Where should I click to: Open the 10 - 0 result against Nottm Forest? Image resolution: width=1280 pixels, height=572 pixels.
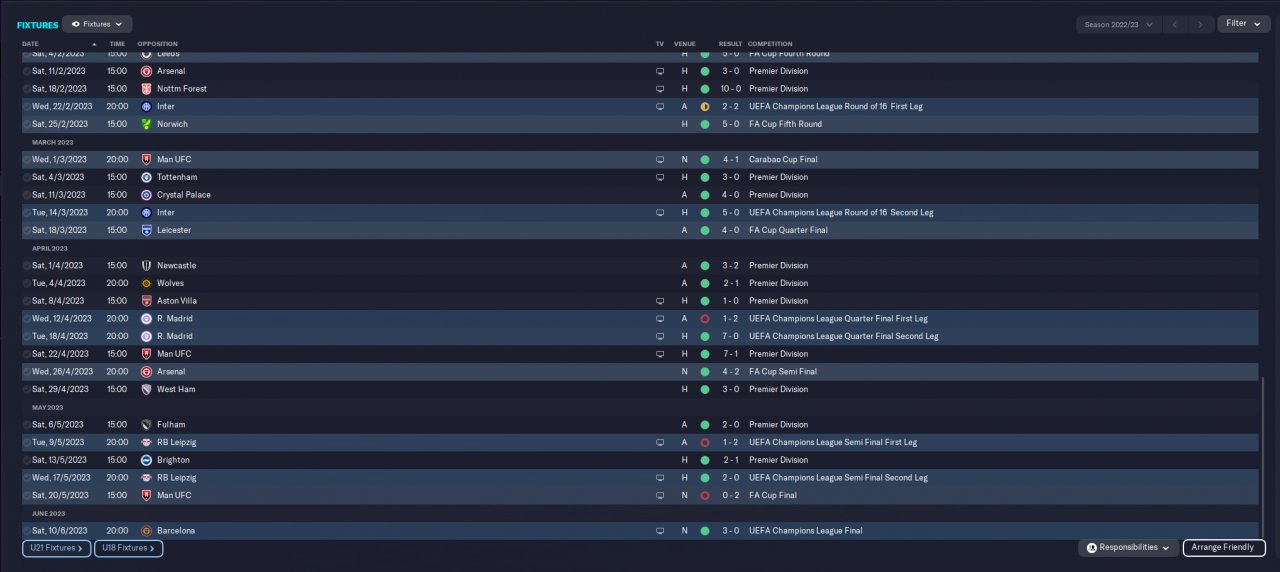pyautogui.click(x=730, y=89)
